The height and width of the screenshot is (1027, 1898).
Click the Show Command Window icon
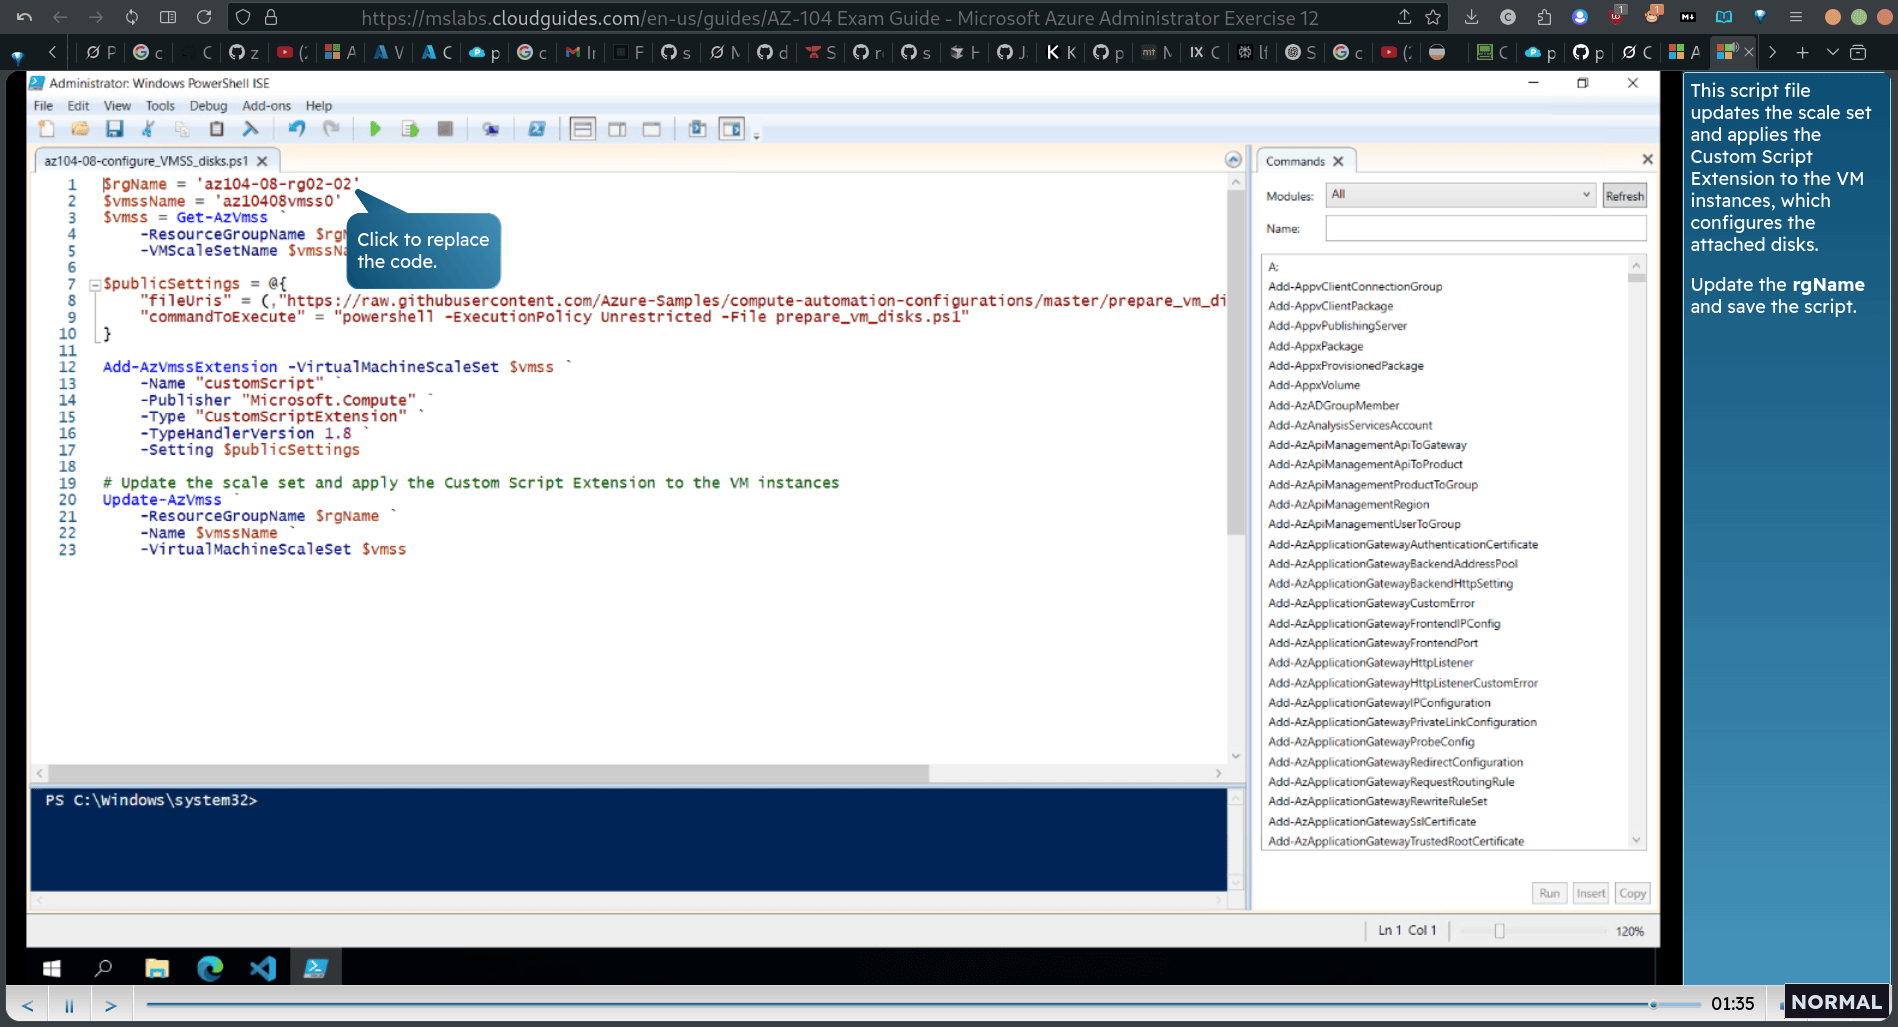tap(697, 129)
